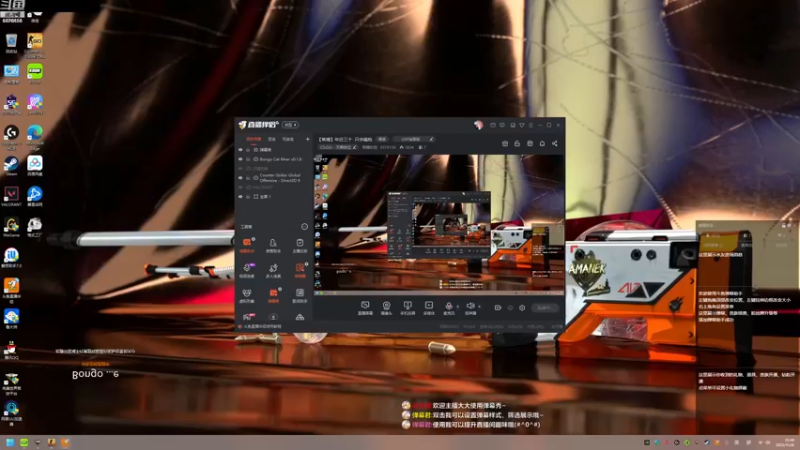Open the Microsoft Edge desktop shortcut
The width and height of the screenshot is (800, 450).
[x=35, y=136]
